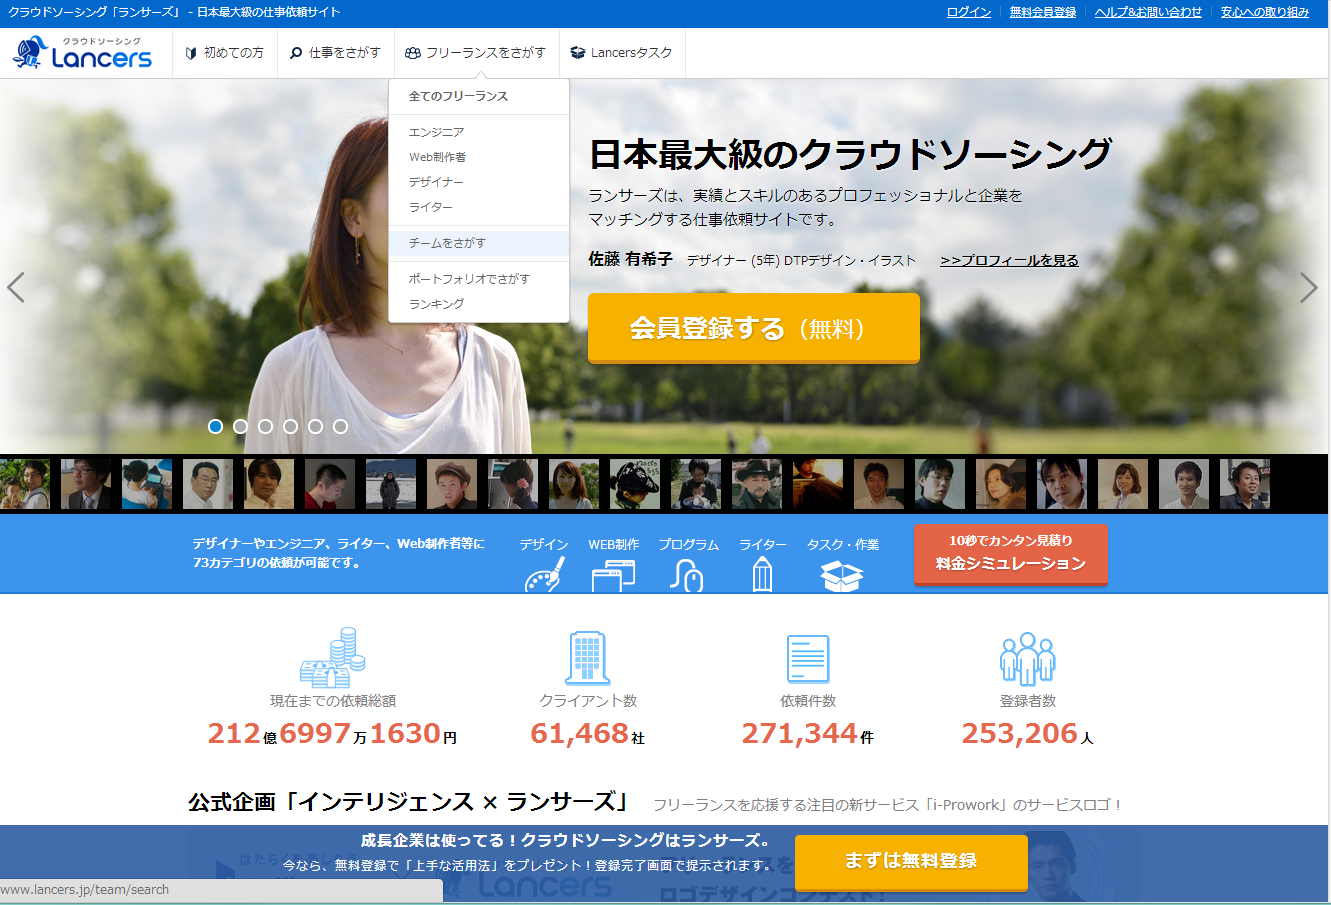This screenshot has height=905, width=1331.
Task: Click the 253,206 registrant count
Action: [1020, 734]
